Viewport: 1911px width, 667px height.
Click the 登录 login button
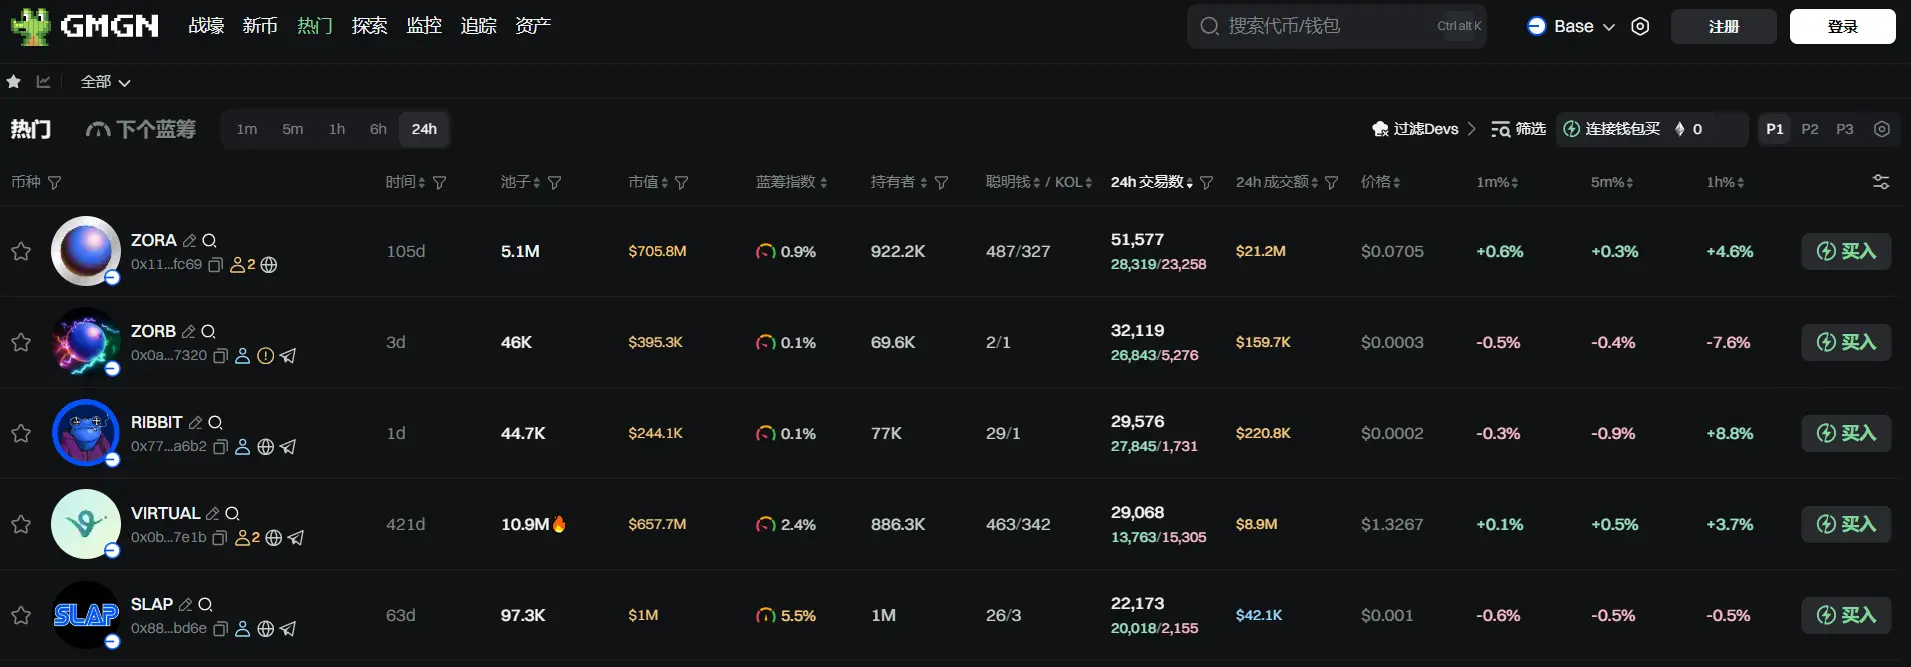click(1843, 27)
